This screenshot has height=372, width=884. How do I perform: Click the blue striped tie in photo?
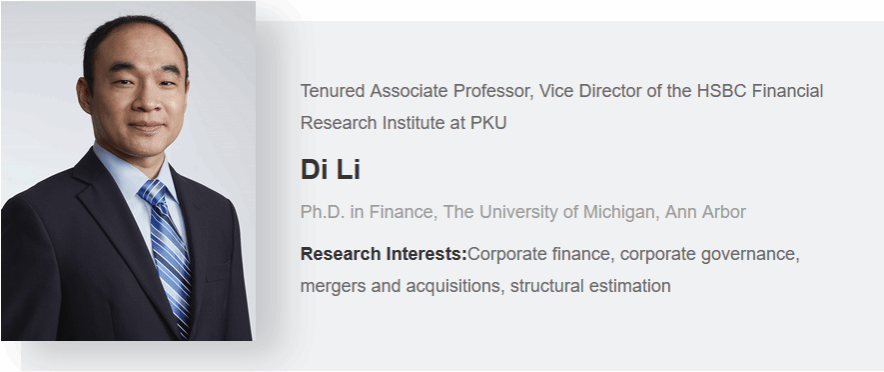[x=169, y=254]
